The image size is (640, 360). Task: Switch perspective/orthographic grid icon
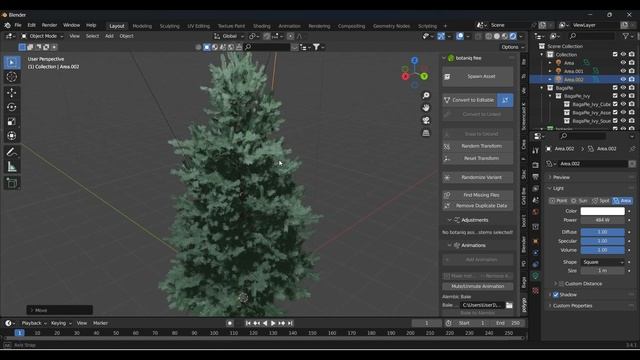[426, 133]
